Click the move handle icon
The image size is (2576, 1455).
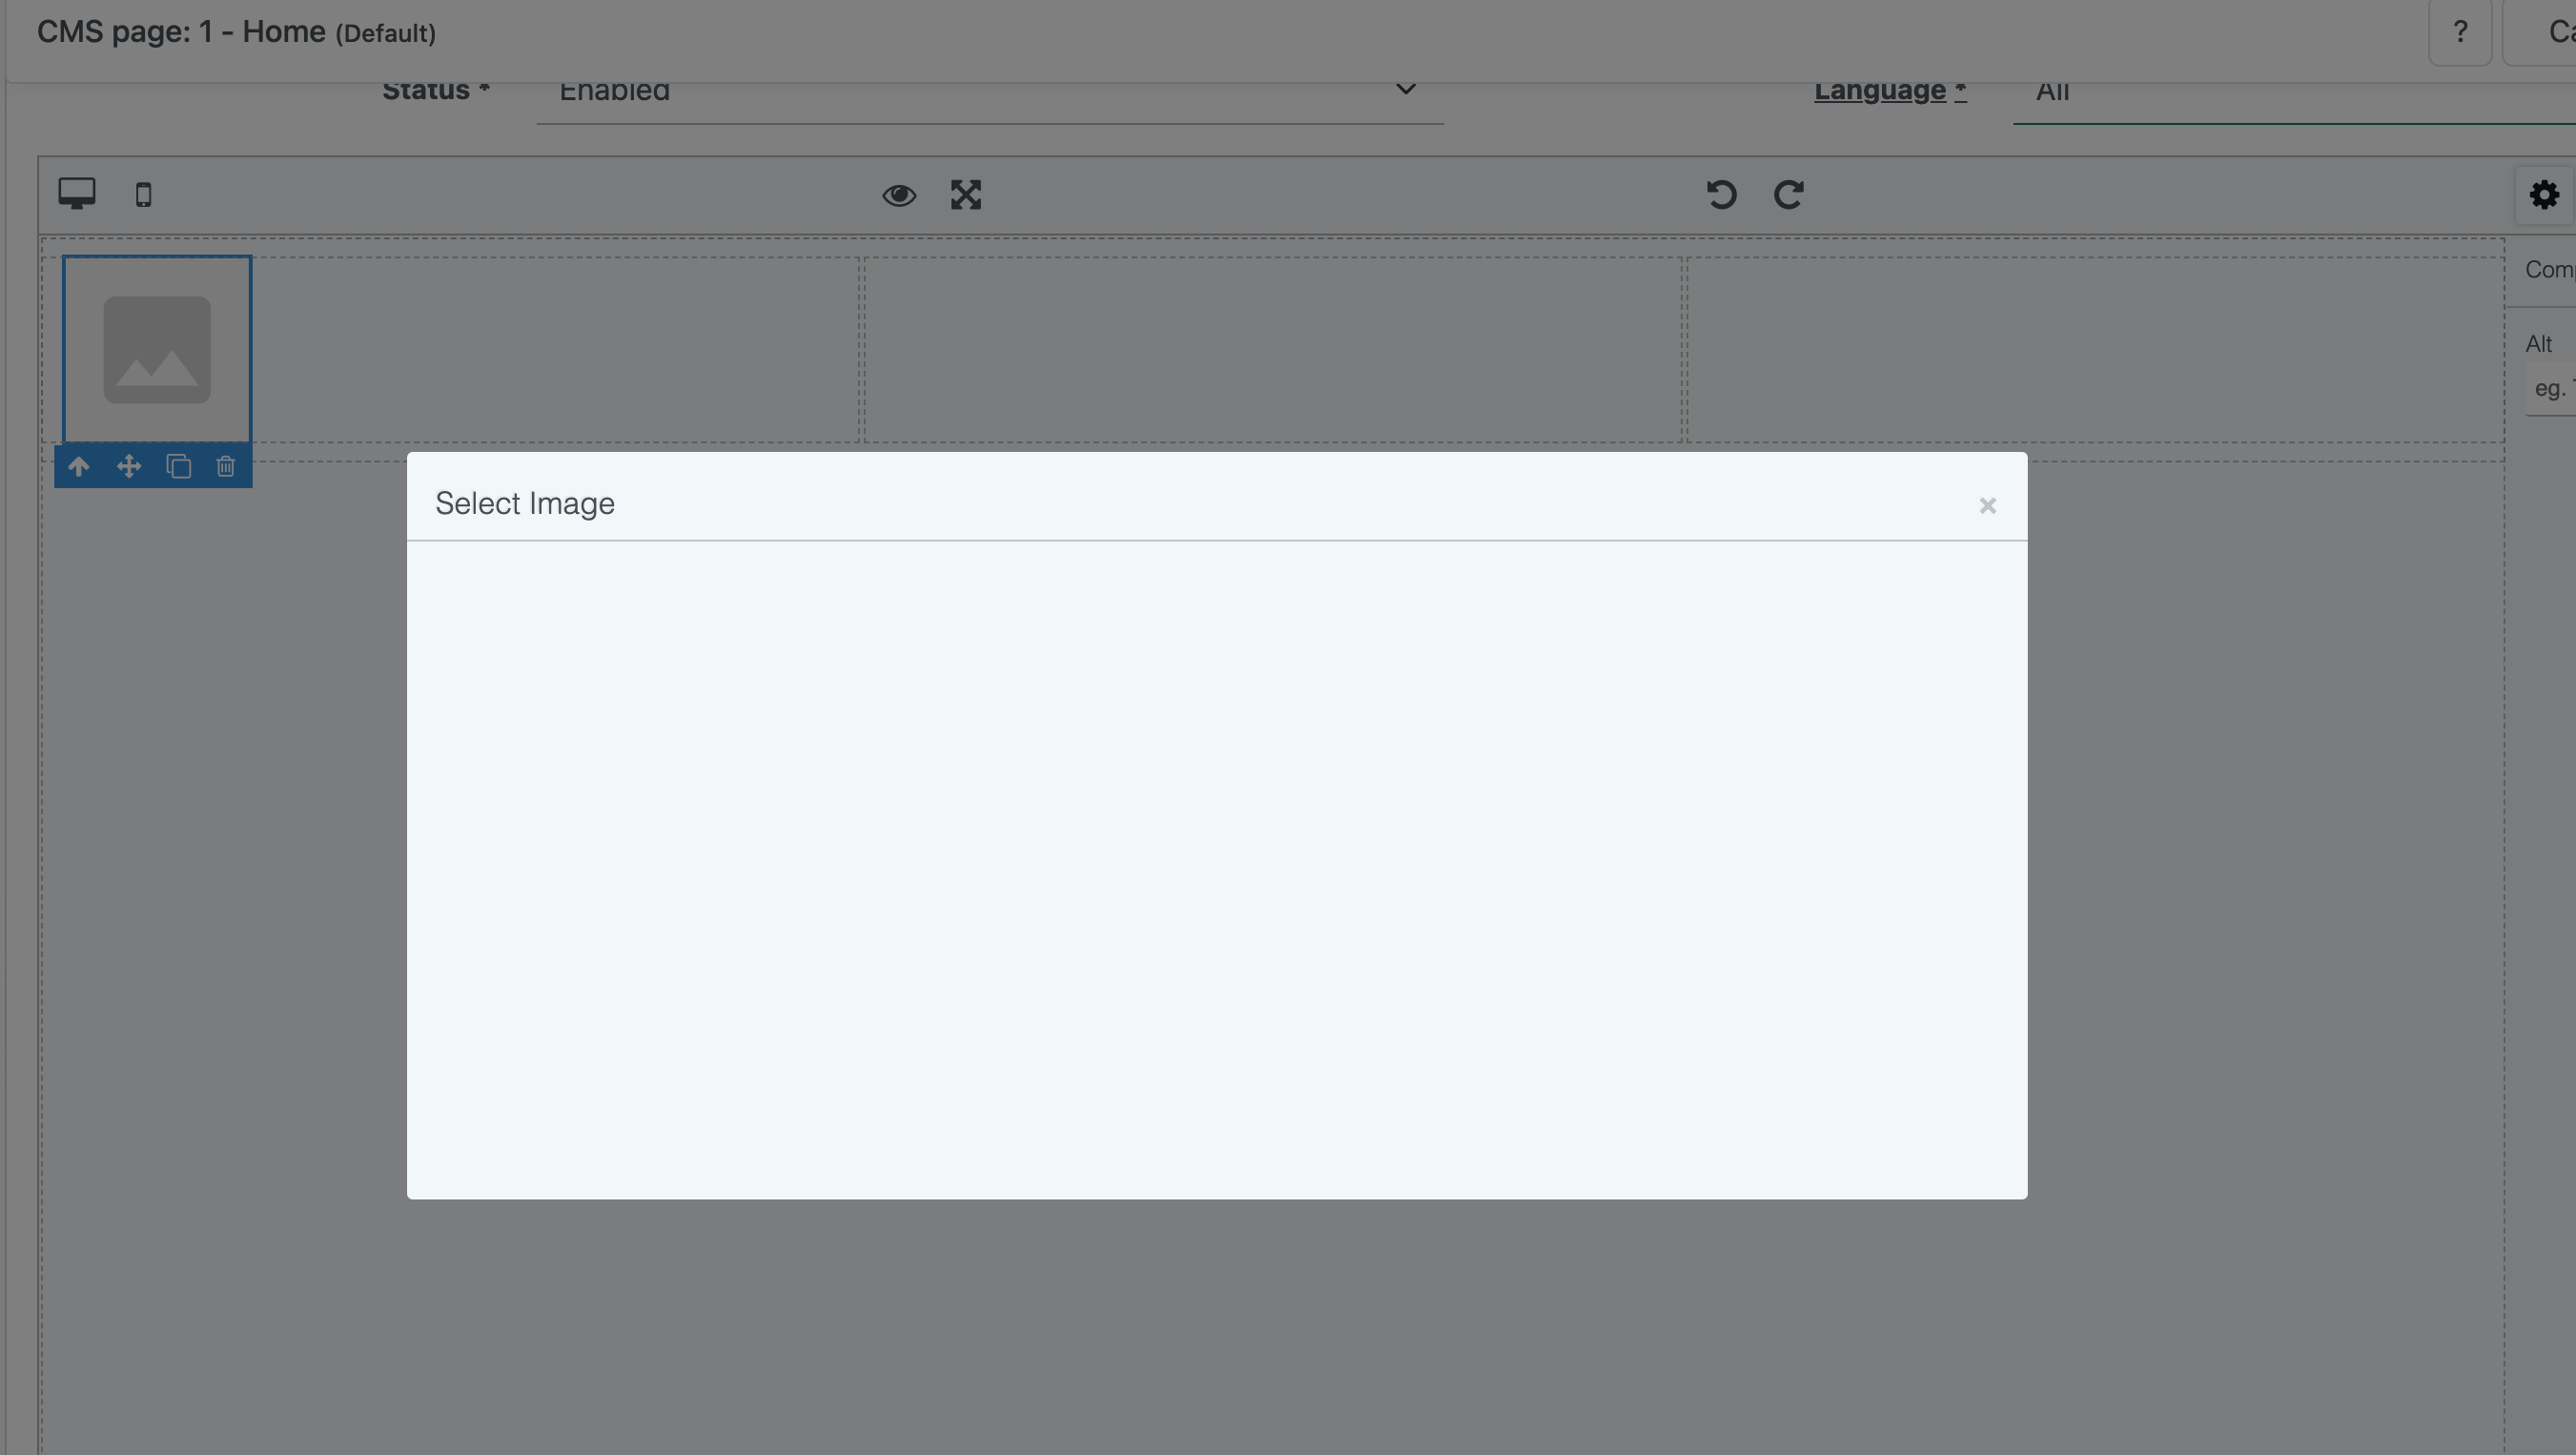click(x=128, y=466)
